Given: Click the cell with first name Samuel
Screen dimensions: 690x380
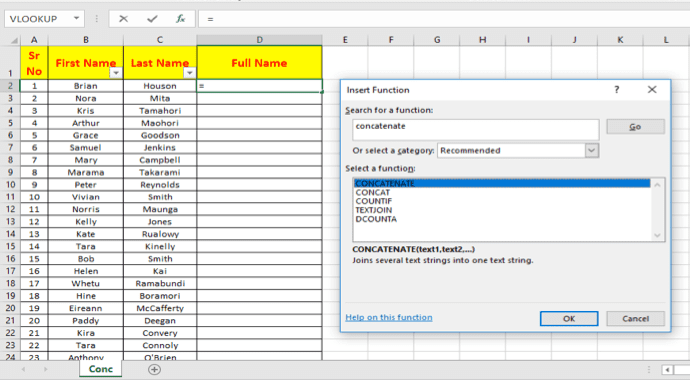Looking at the screenshot, I should 86,148.
